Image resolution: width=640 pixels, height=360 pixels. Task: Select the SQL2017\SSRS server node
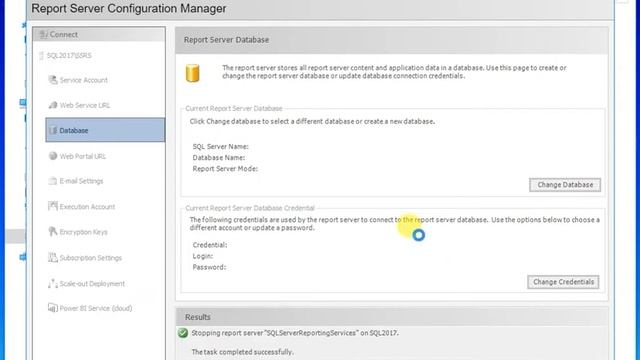tap(69, 56)
